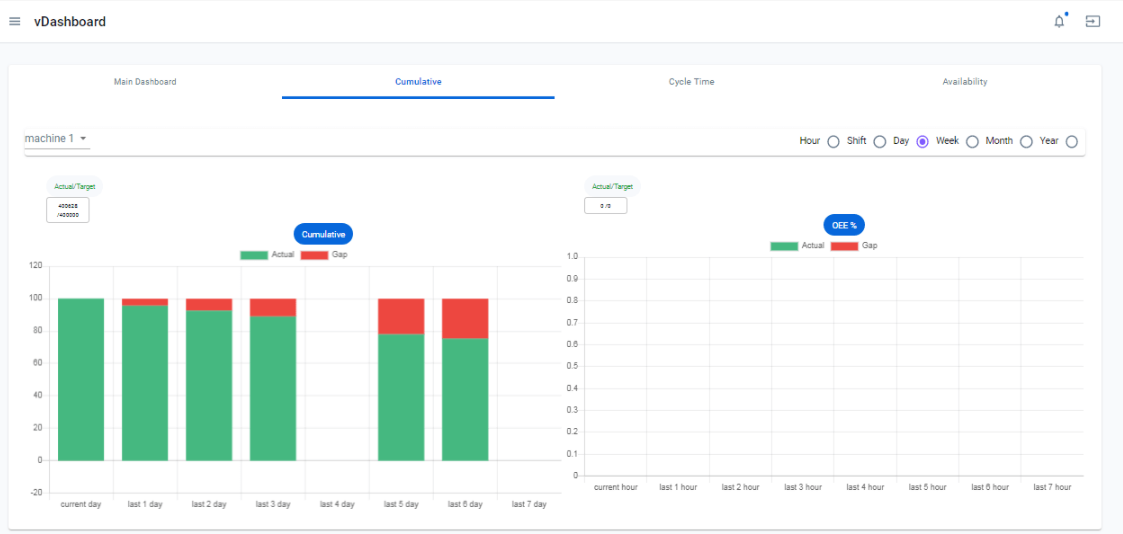Viewport: 1123px width, 534px height.
Task: Switch to the Cumulative tab
Action: tap(418, 82)
